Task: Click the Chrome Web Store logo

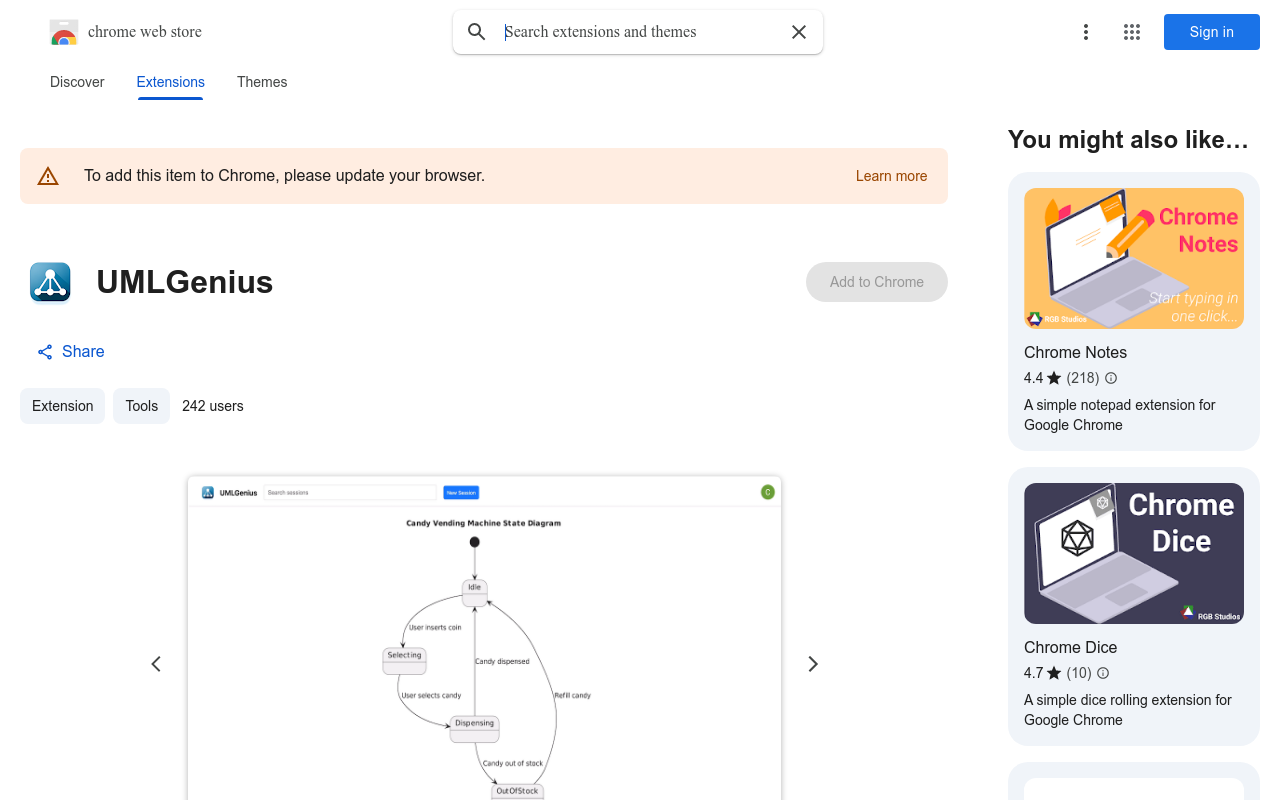Action: pyautogui.click(x=64, y=32)
